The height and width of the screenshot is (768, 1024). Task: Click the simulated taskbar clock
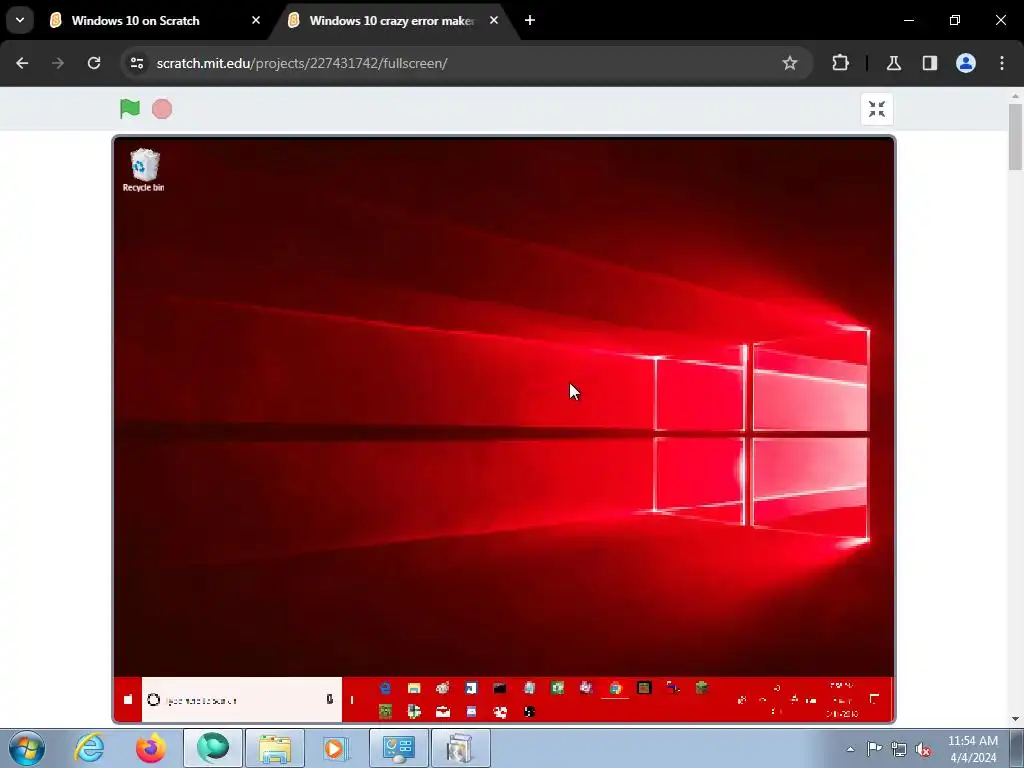coord(842,699)
